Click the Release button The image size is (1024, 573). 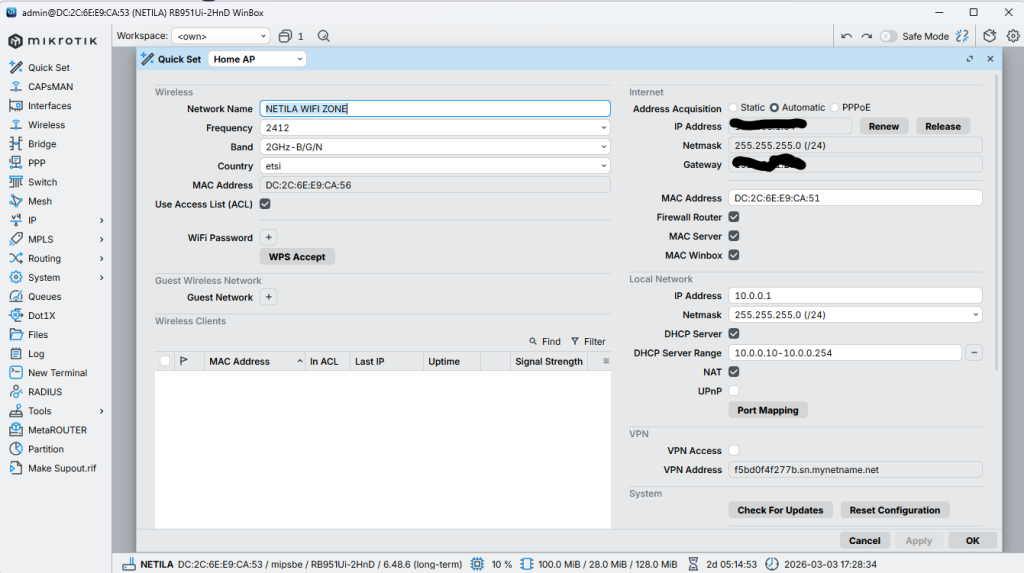tap(943, 126)
